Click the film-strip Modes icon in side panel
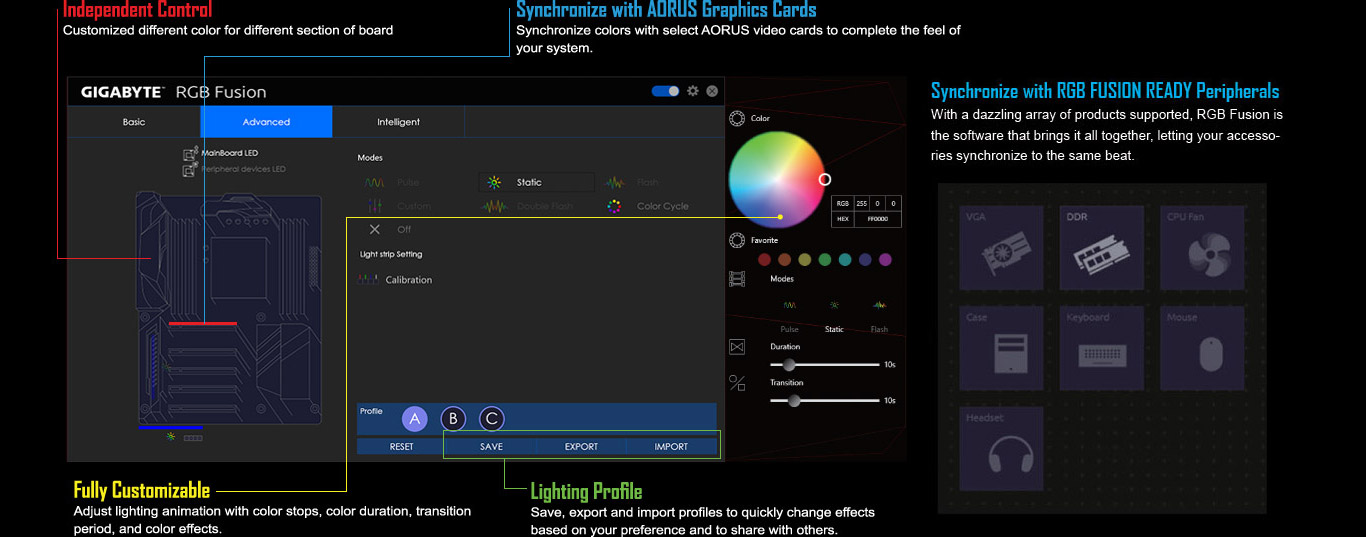Image resolution: width=1366 pixels, height=537 pixels. click(x=737, y=279)
